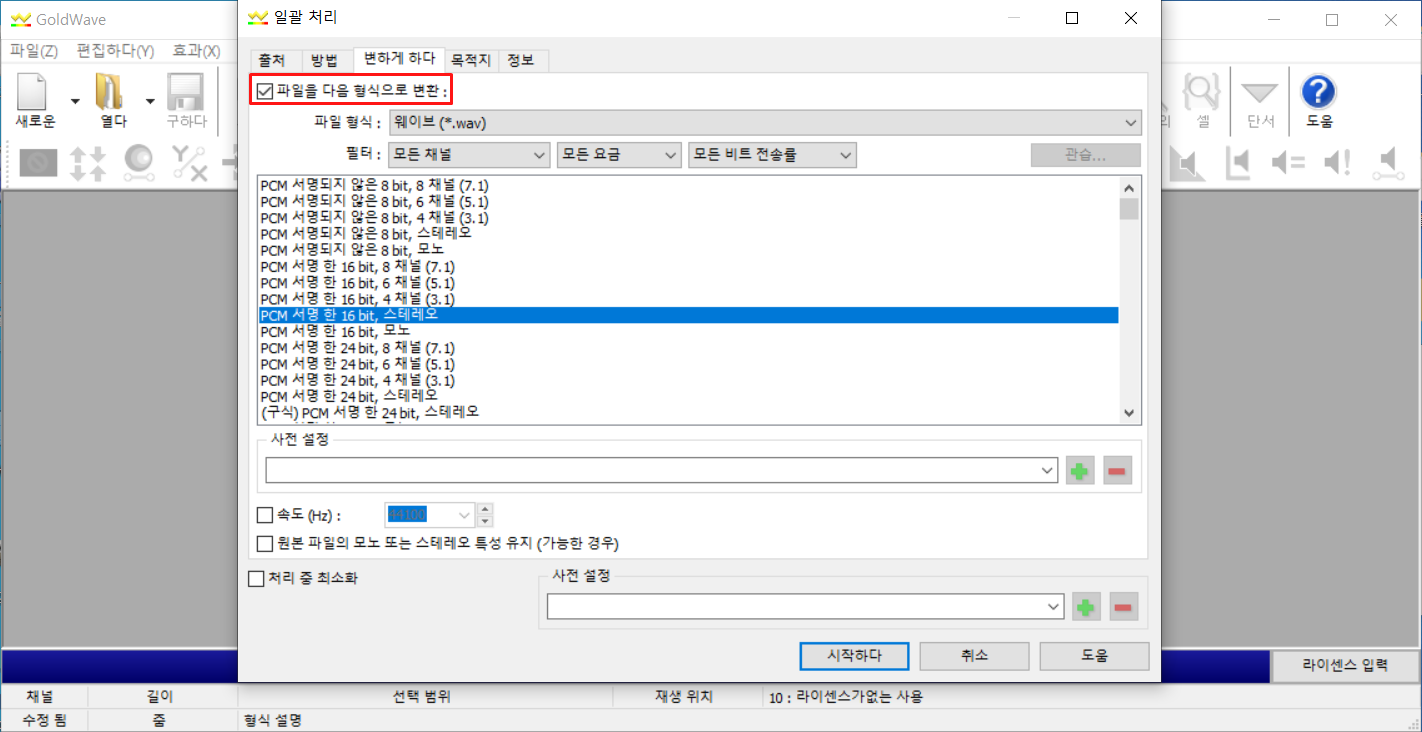The image size is (1422, 732).
Task: Open the arrow next to 열다
Action: [x=150, y=100]
